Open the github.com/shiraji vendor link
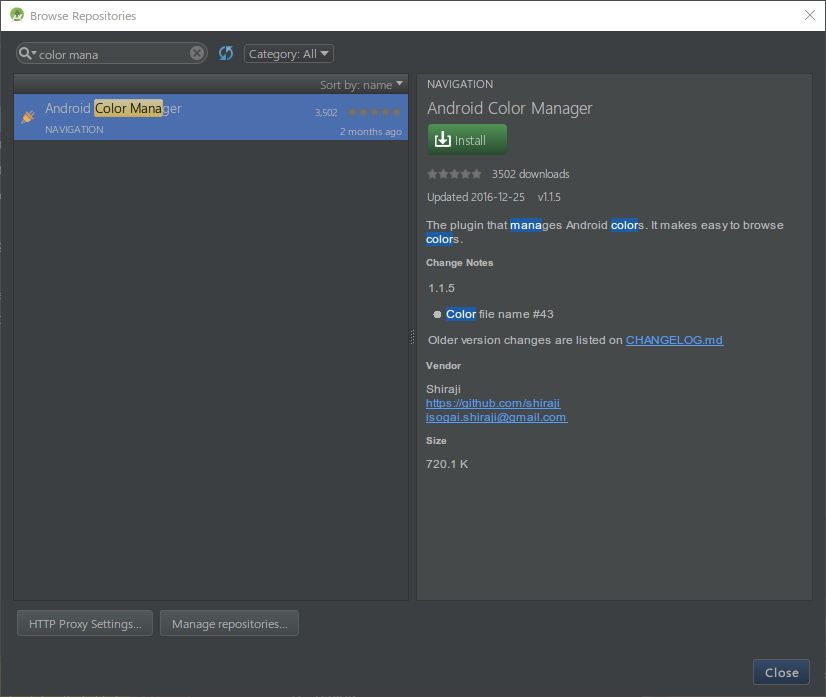826x697 pixels. coord(493,403)
